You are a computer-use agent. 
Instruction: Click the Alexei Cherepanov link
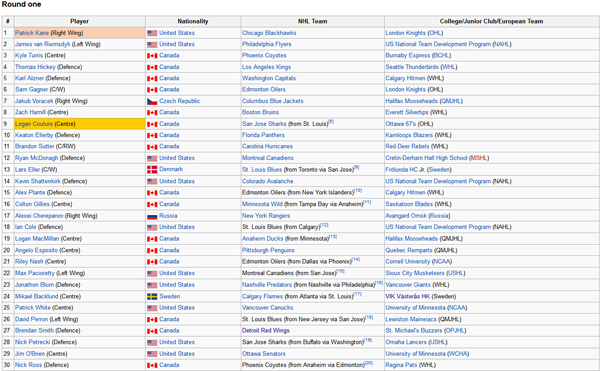tap(39, 216)
